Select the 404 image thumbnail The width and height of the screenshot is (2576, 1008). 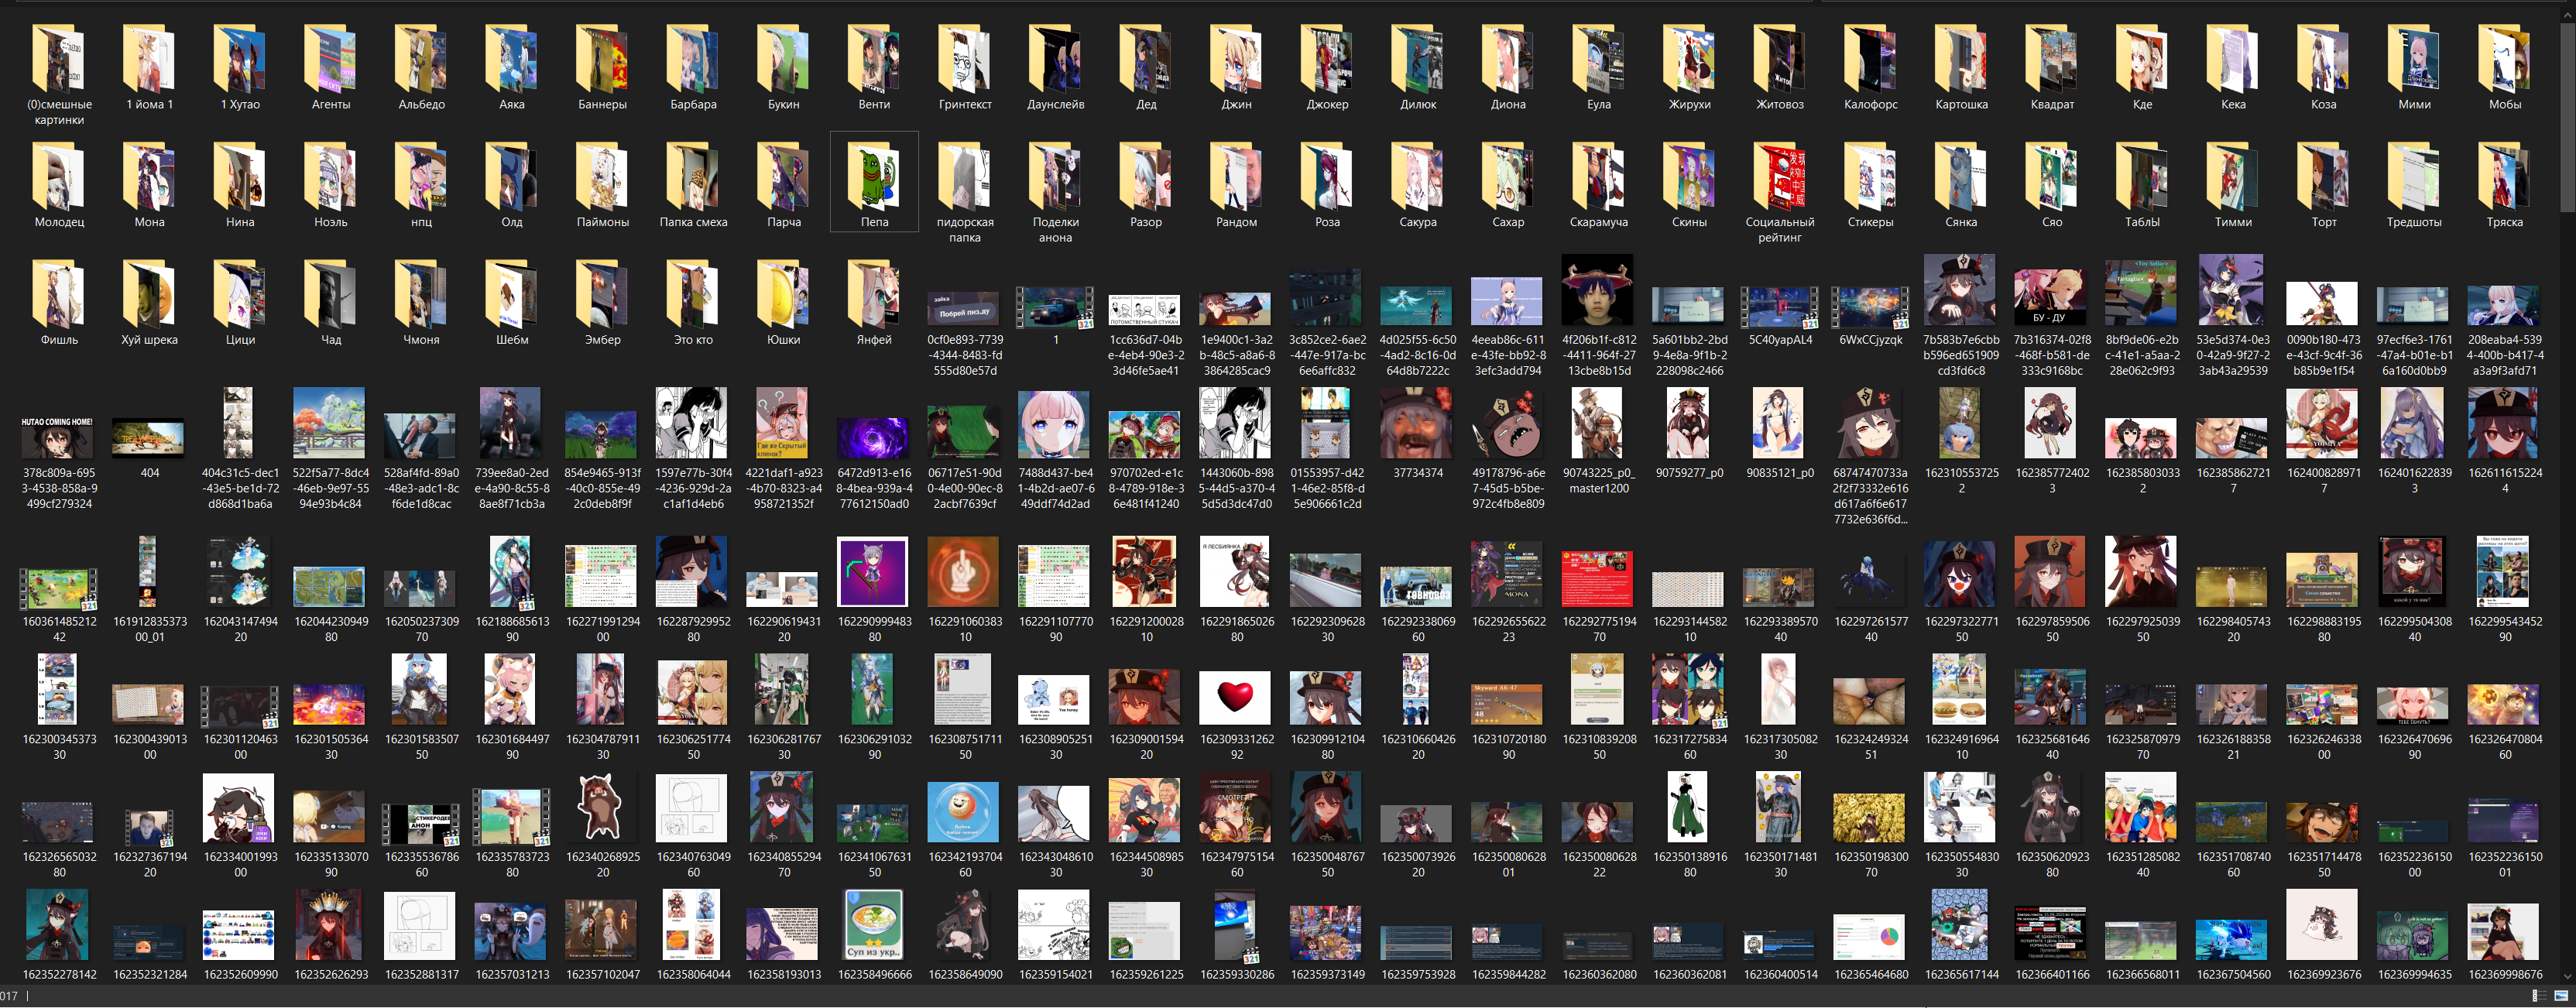tap(149, 438)
